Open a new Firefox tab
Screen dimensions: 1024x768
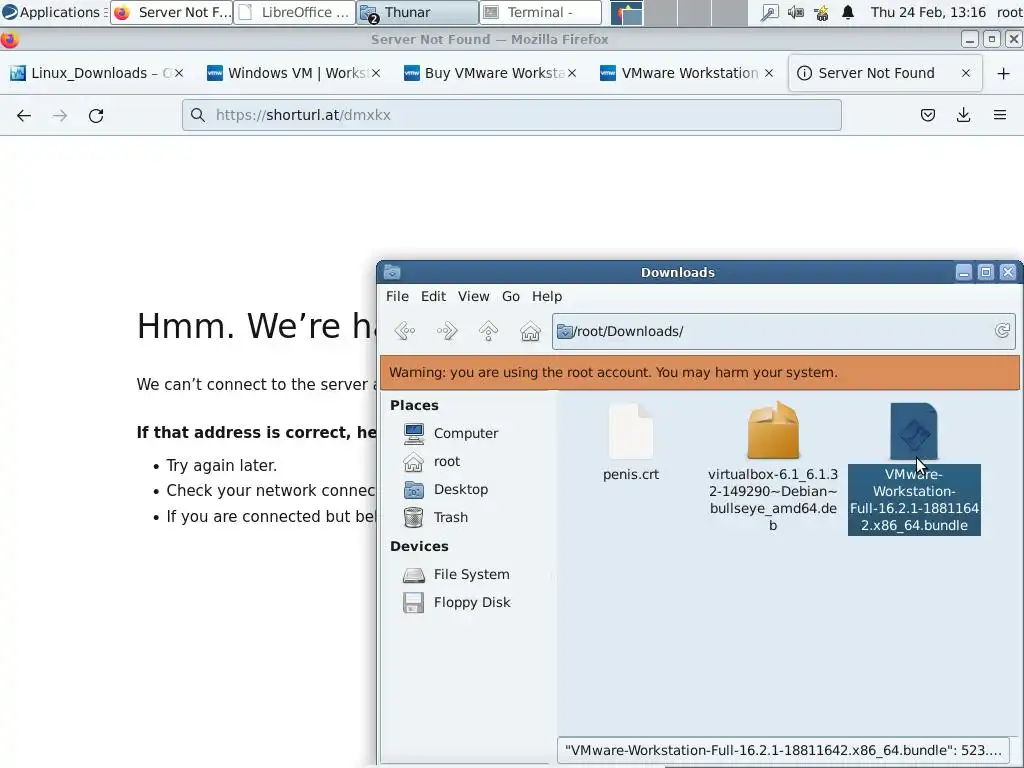tap(1004, 73)
